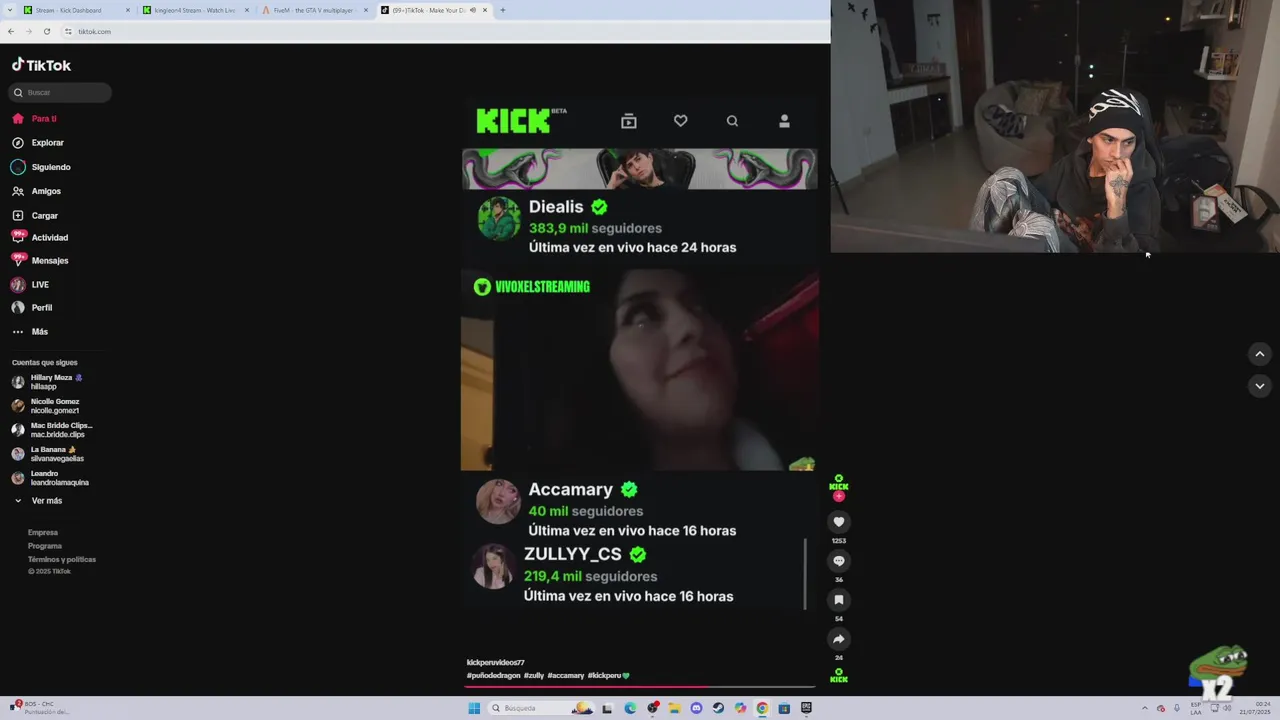
Task: Open Mensajes inbox
Action: pos(40,261)
